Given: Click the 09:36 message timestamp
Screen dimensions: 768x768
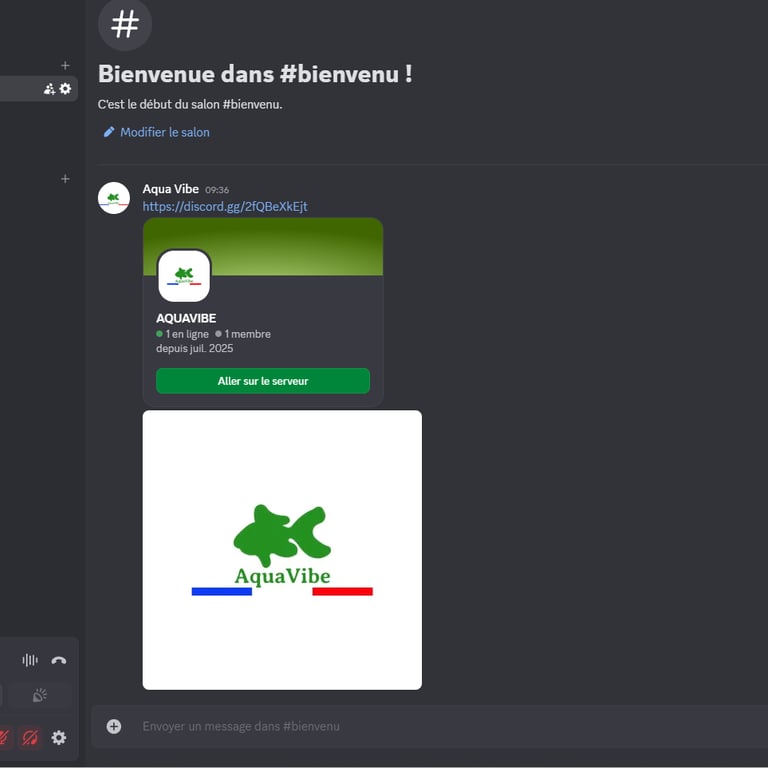Looking at the screenshot, I should coord(217,190).
